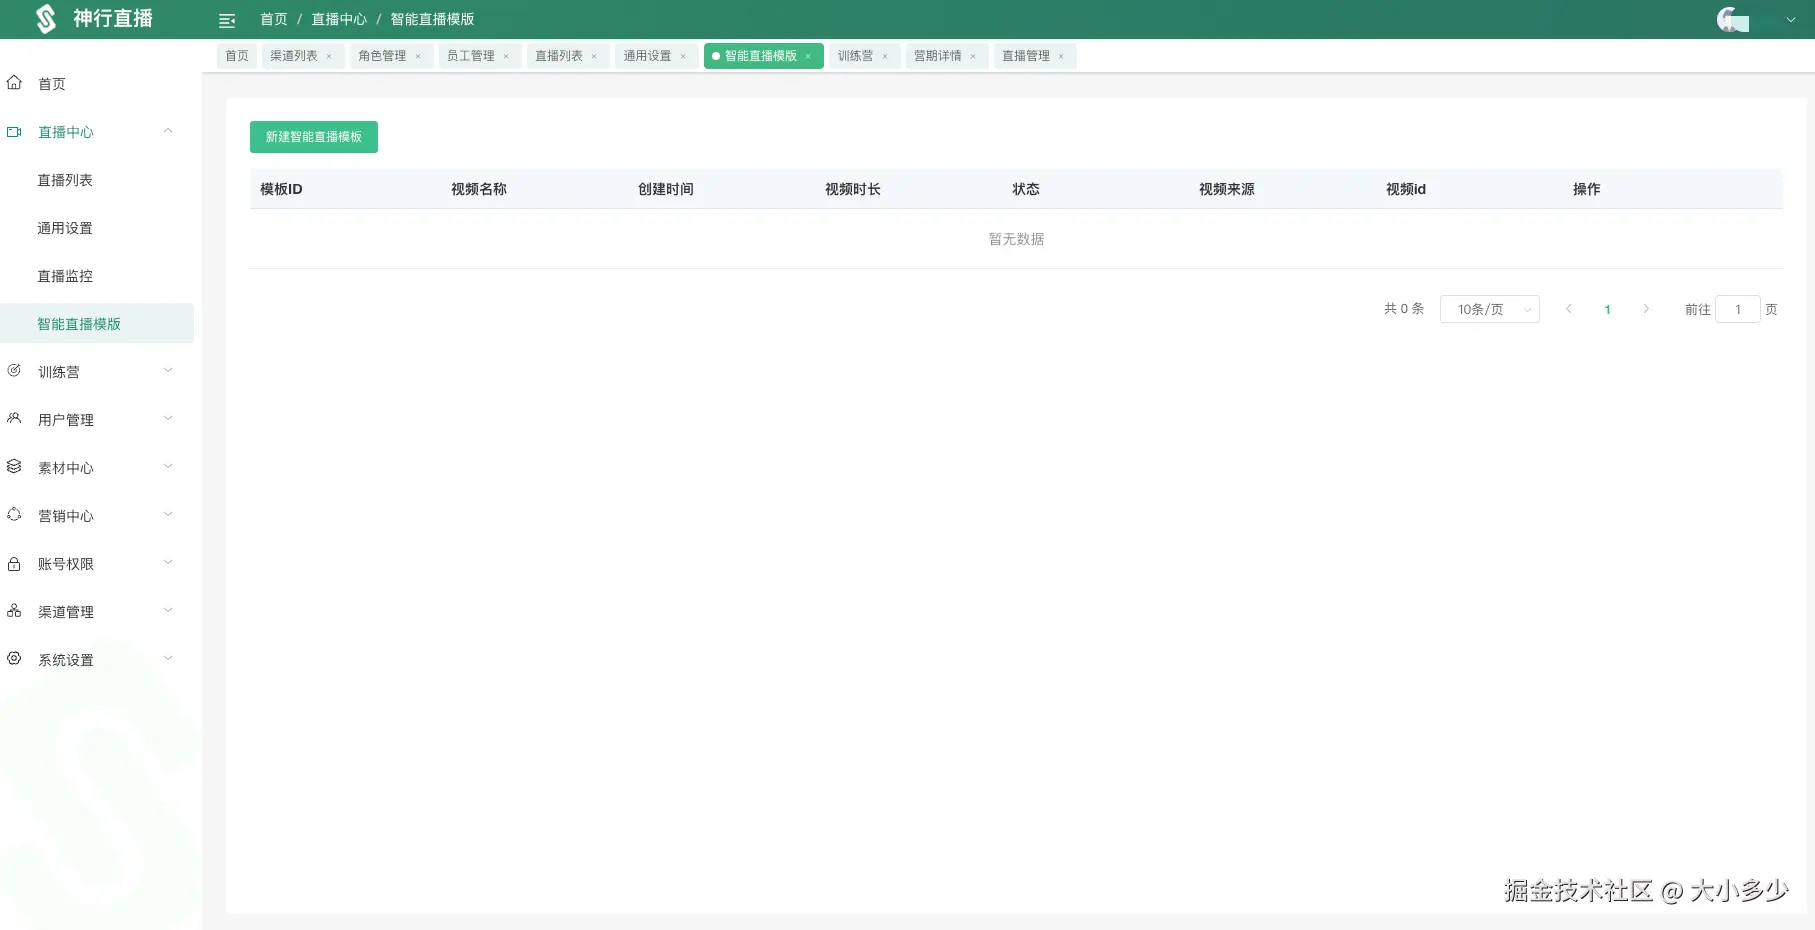
Task: Close the 直播管理 tab
Action: click(x=1061, y=56)
